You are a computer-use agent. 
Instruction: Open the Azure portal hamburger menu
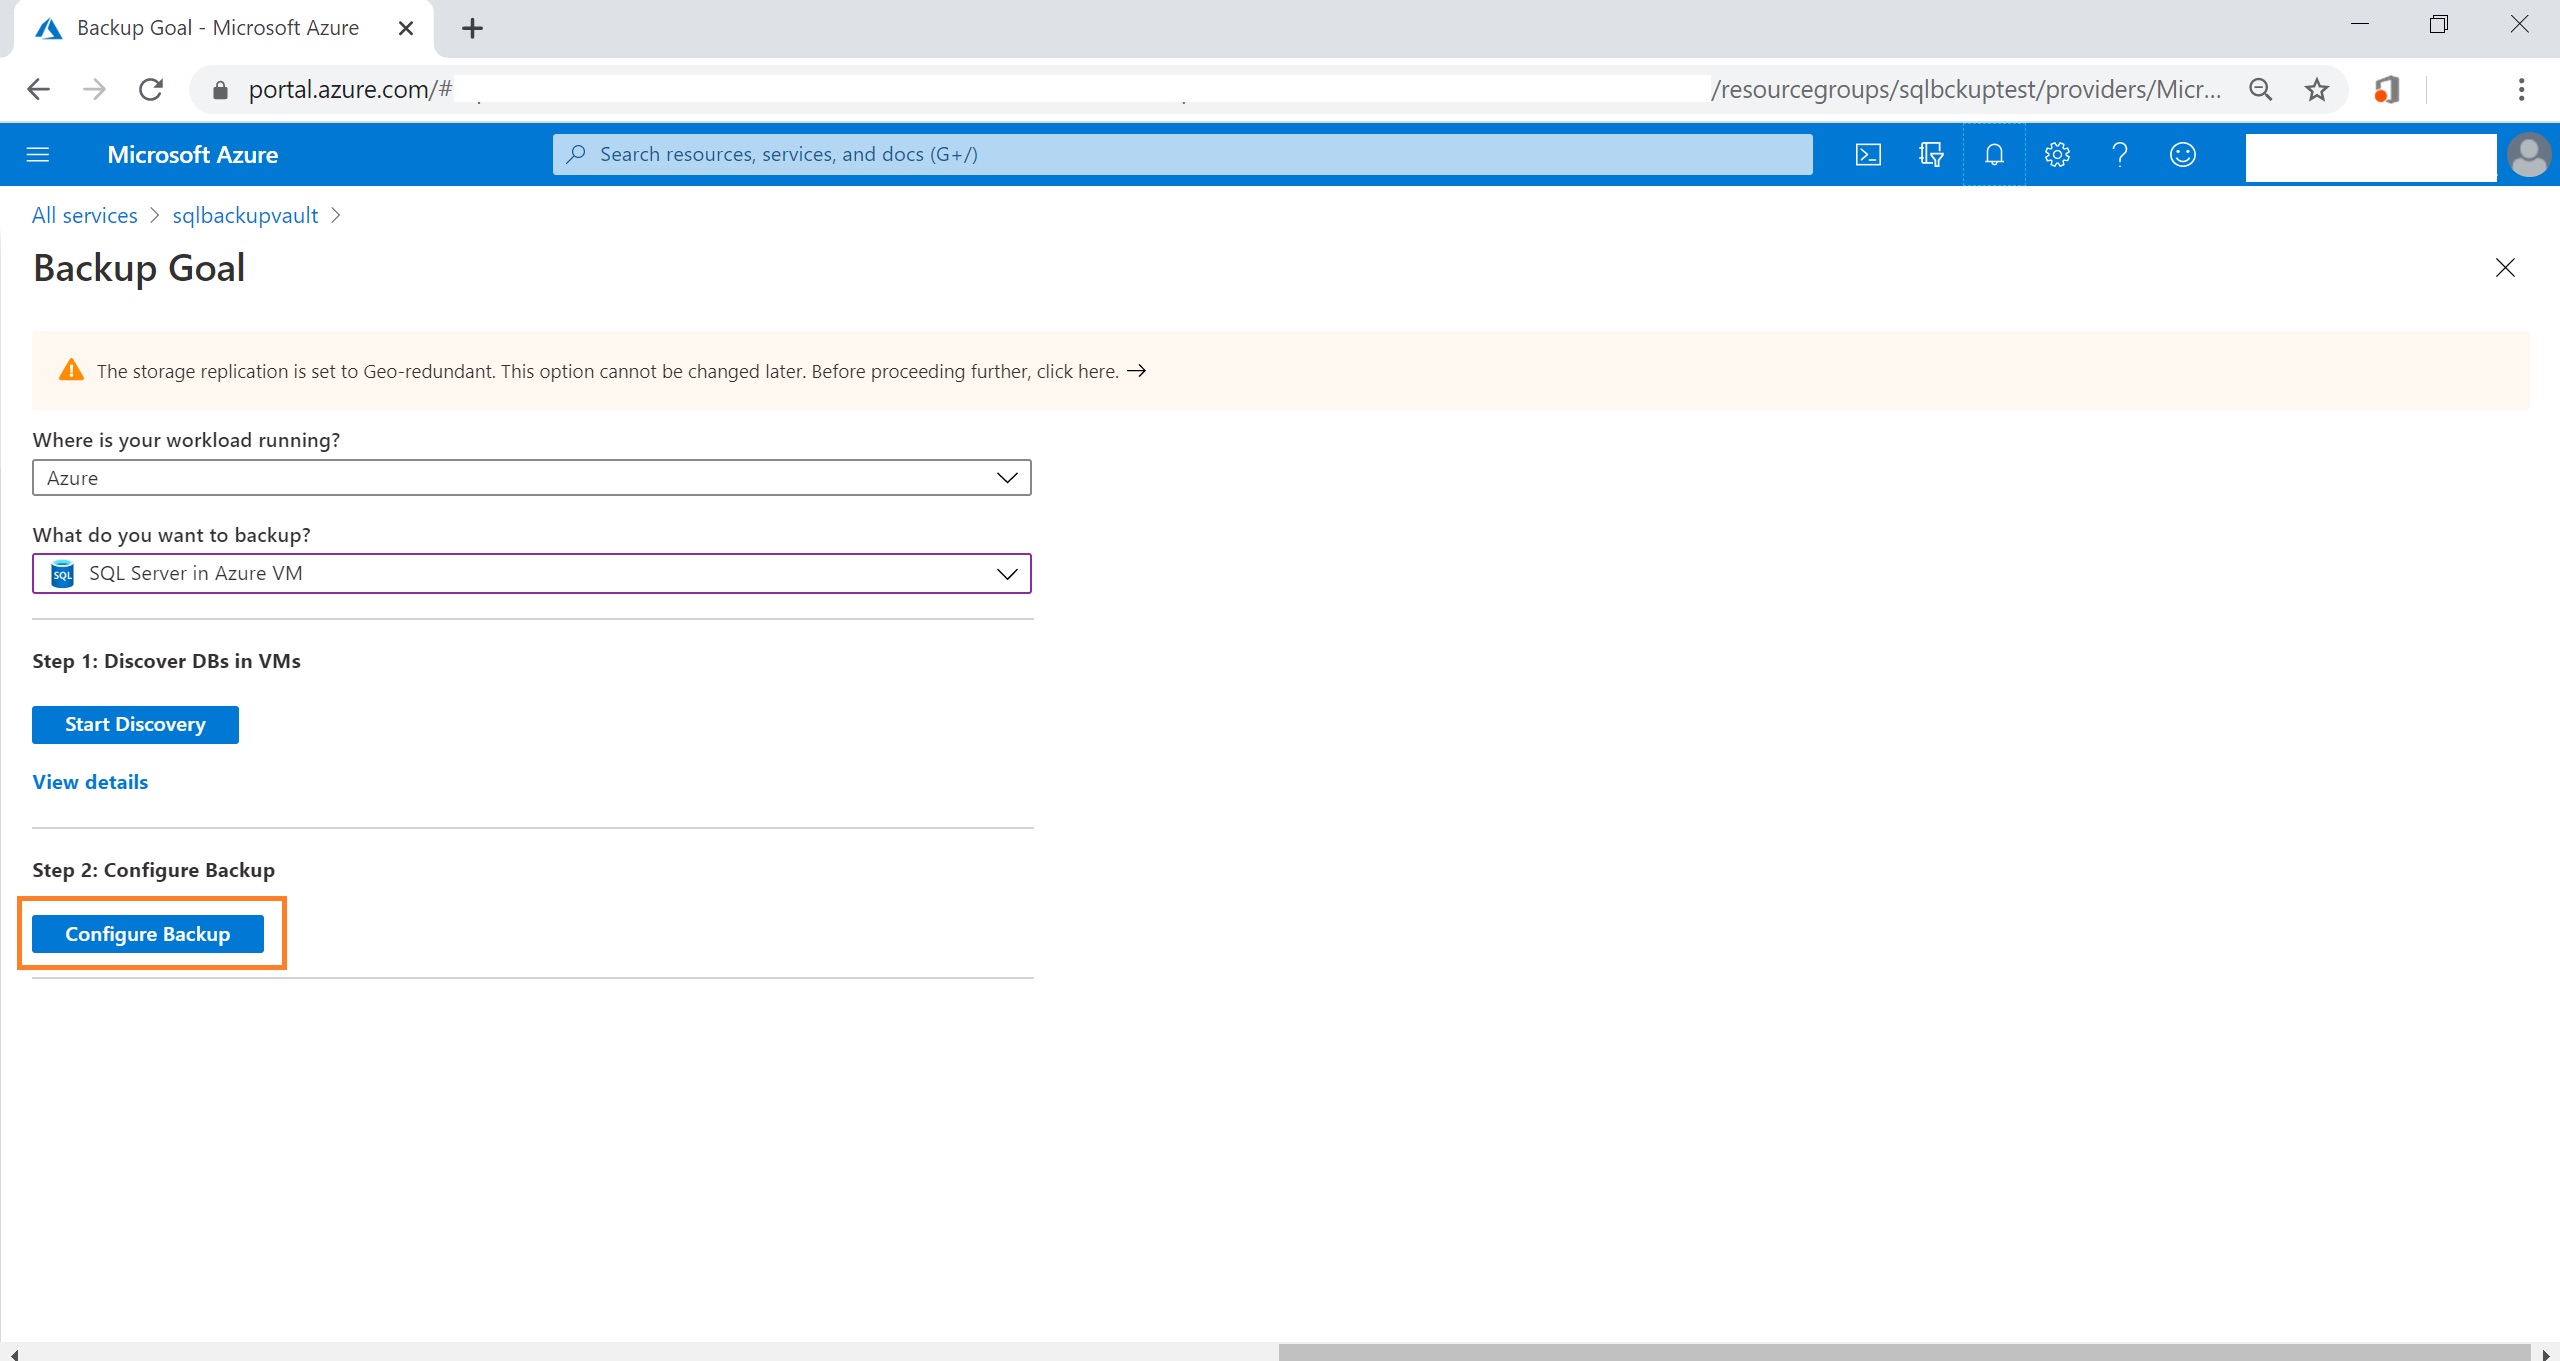coord(38,154)
